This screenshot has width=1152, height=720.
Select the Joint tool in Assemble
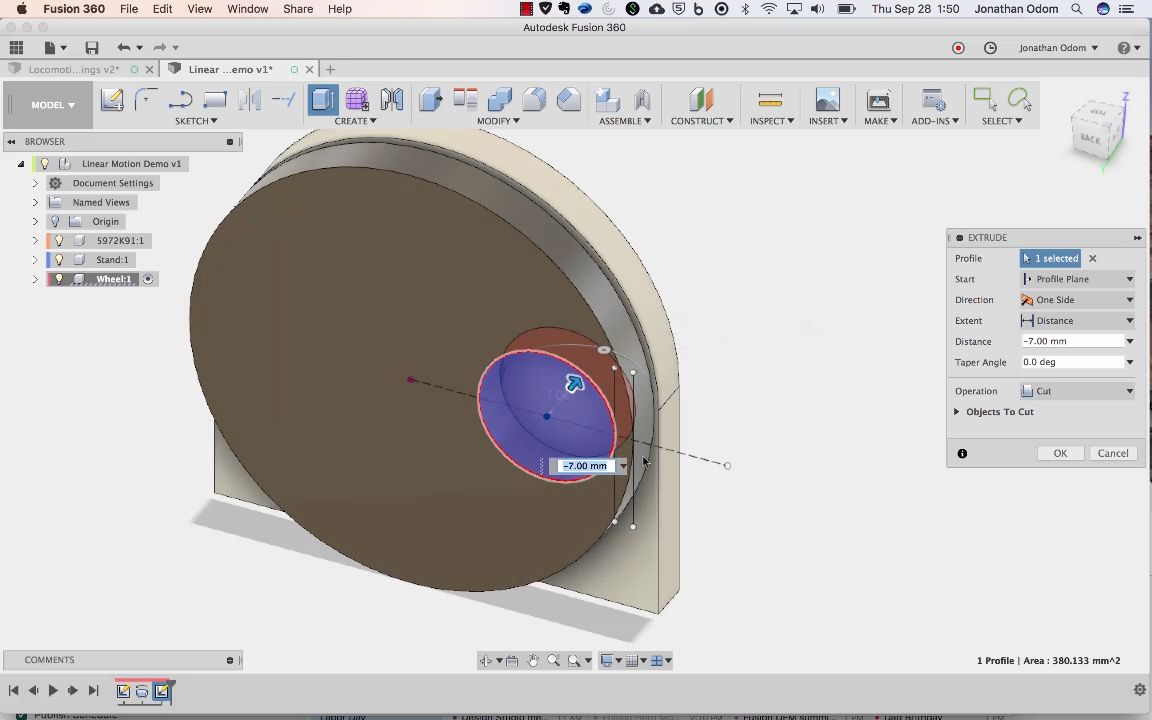(x=642, y=99)
